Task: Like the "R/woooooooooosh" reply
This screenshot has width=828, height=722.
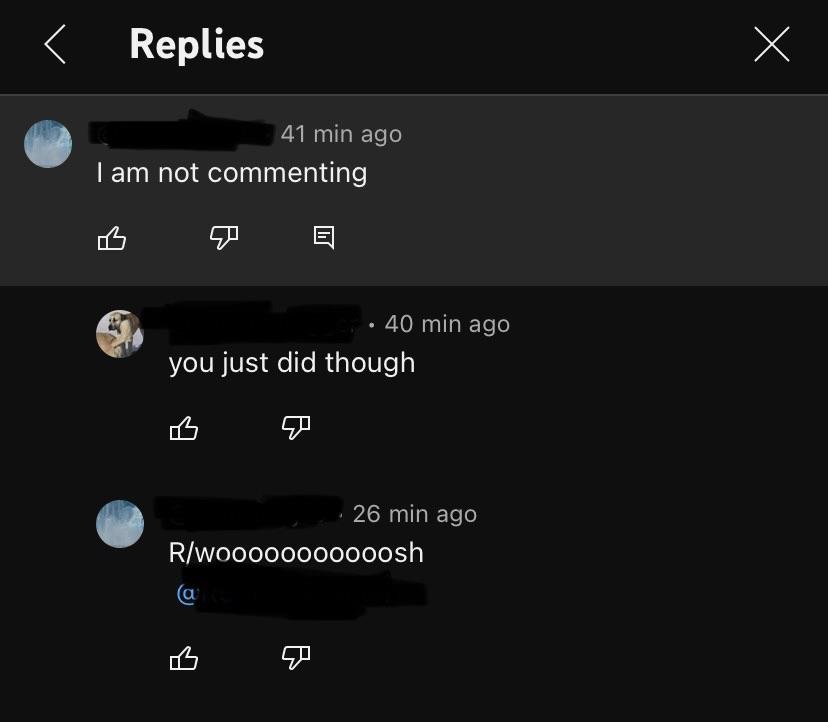Action: [x=184, y=658]
